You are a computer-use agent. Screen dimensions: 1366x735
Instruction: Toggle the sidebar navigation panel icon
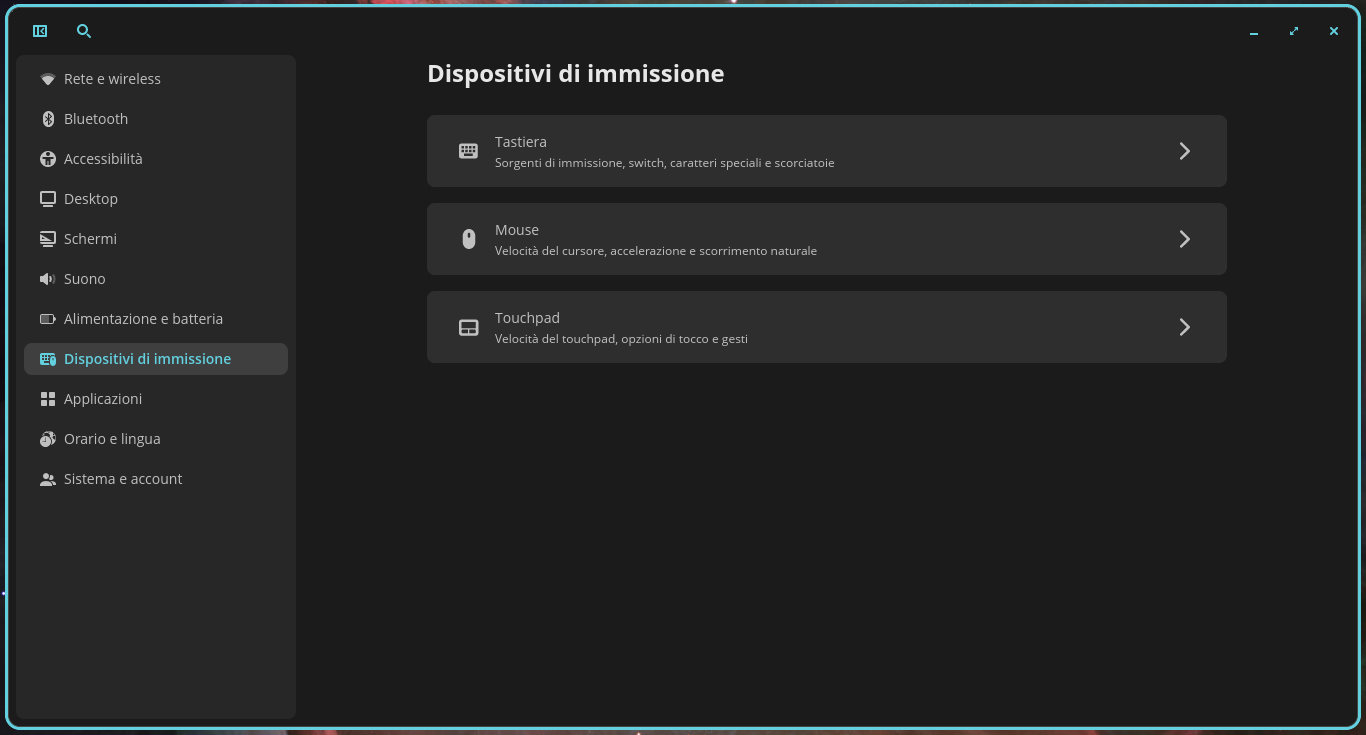(x=40, y=31)
